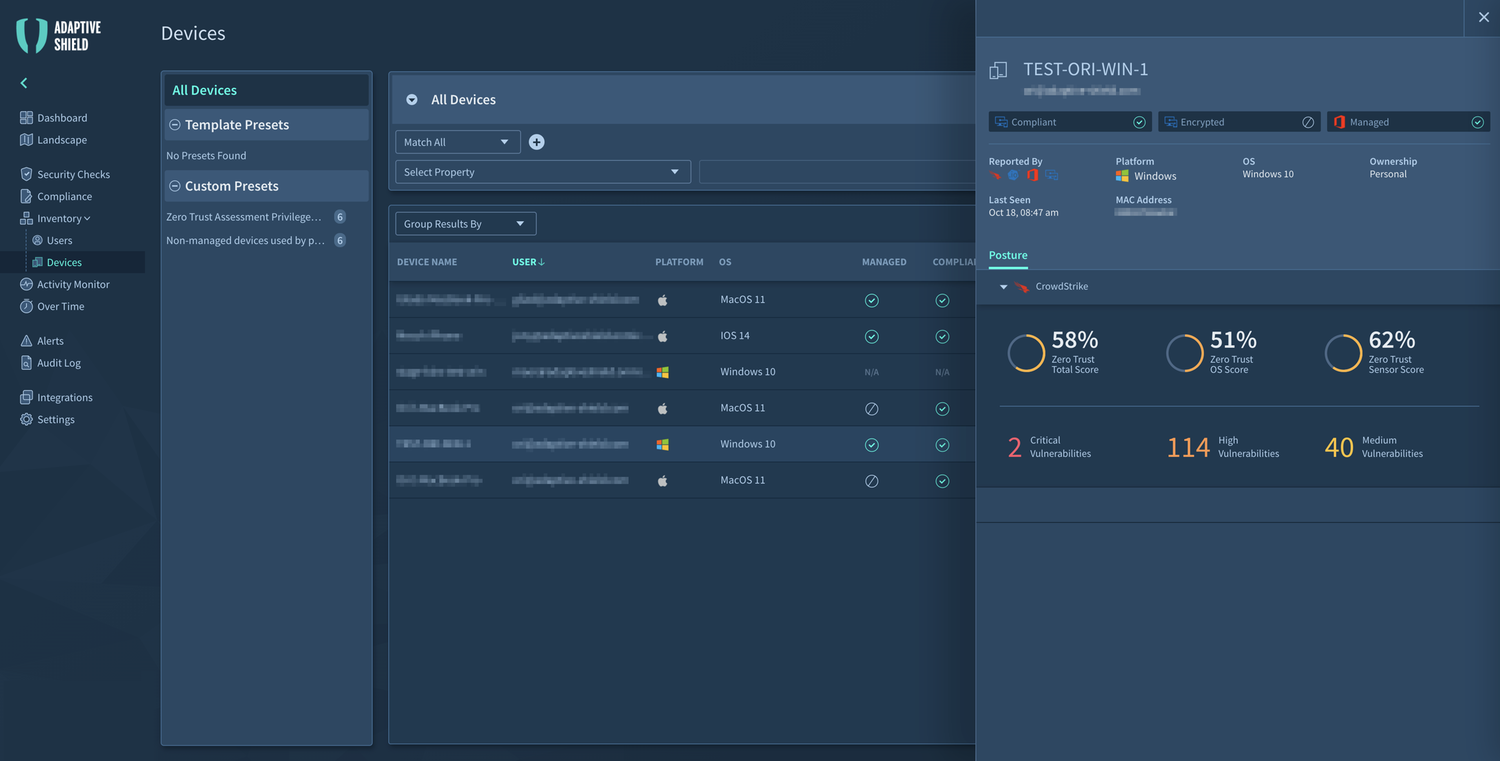The image size is (1500, 761).
Task: Add a filter with the plus icon
Action: click(x=536, y=142)
